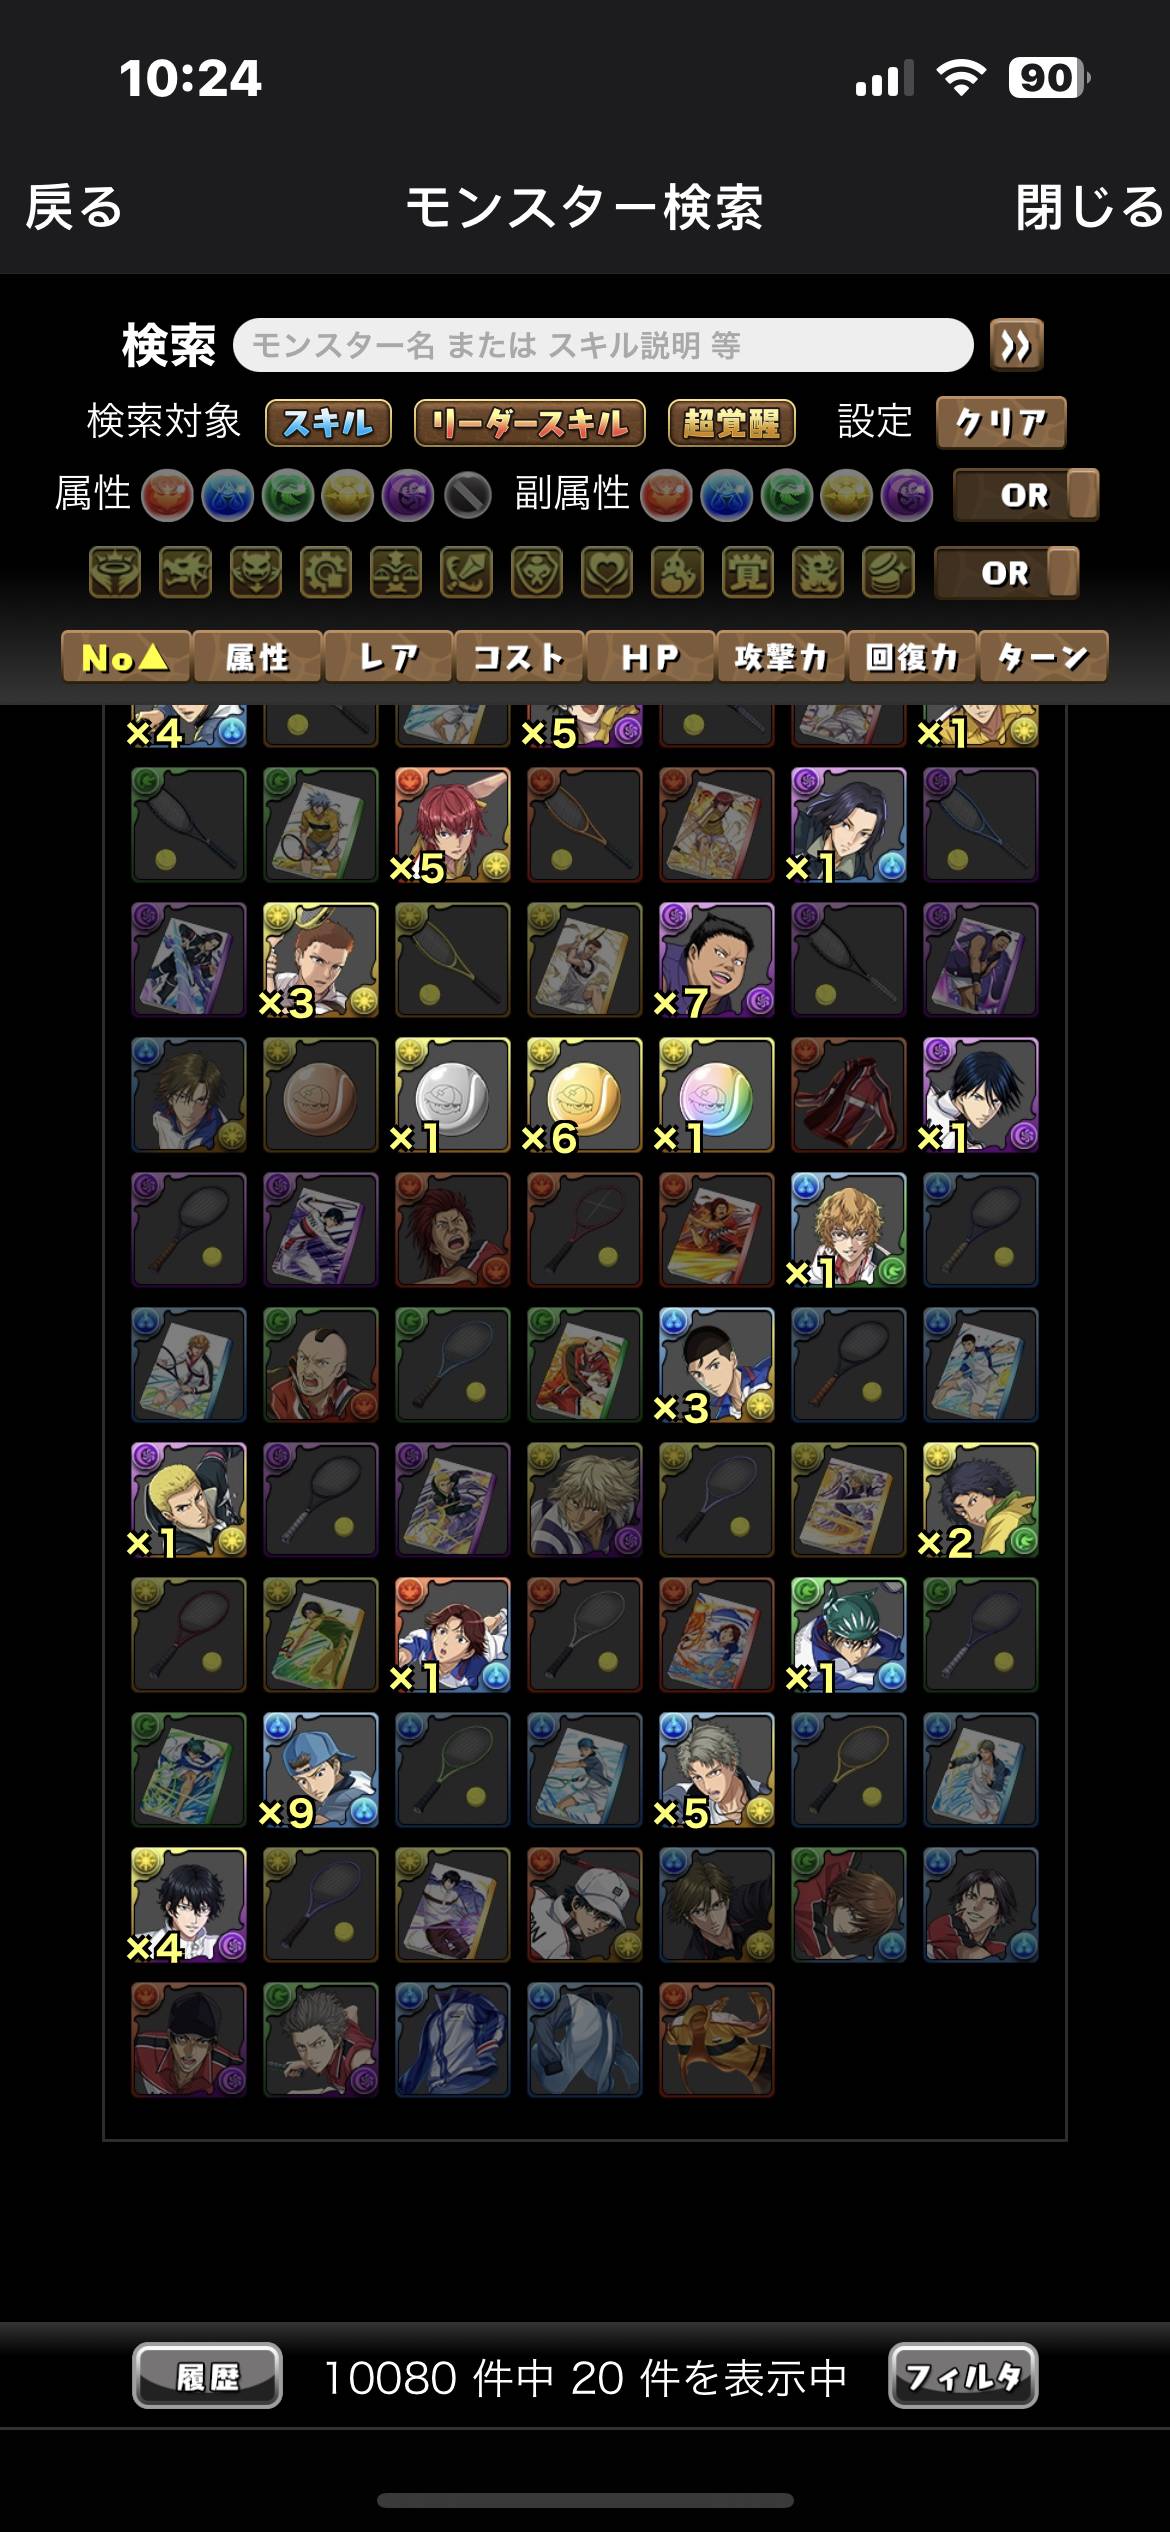Select the 覚 awakening type filter icon
Screen dimensions: 1170x2532
coord(747,573)
